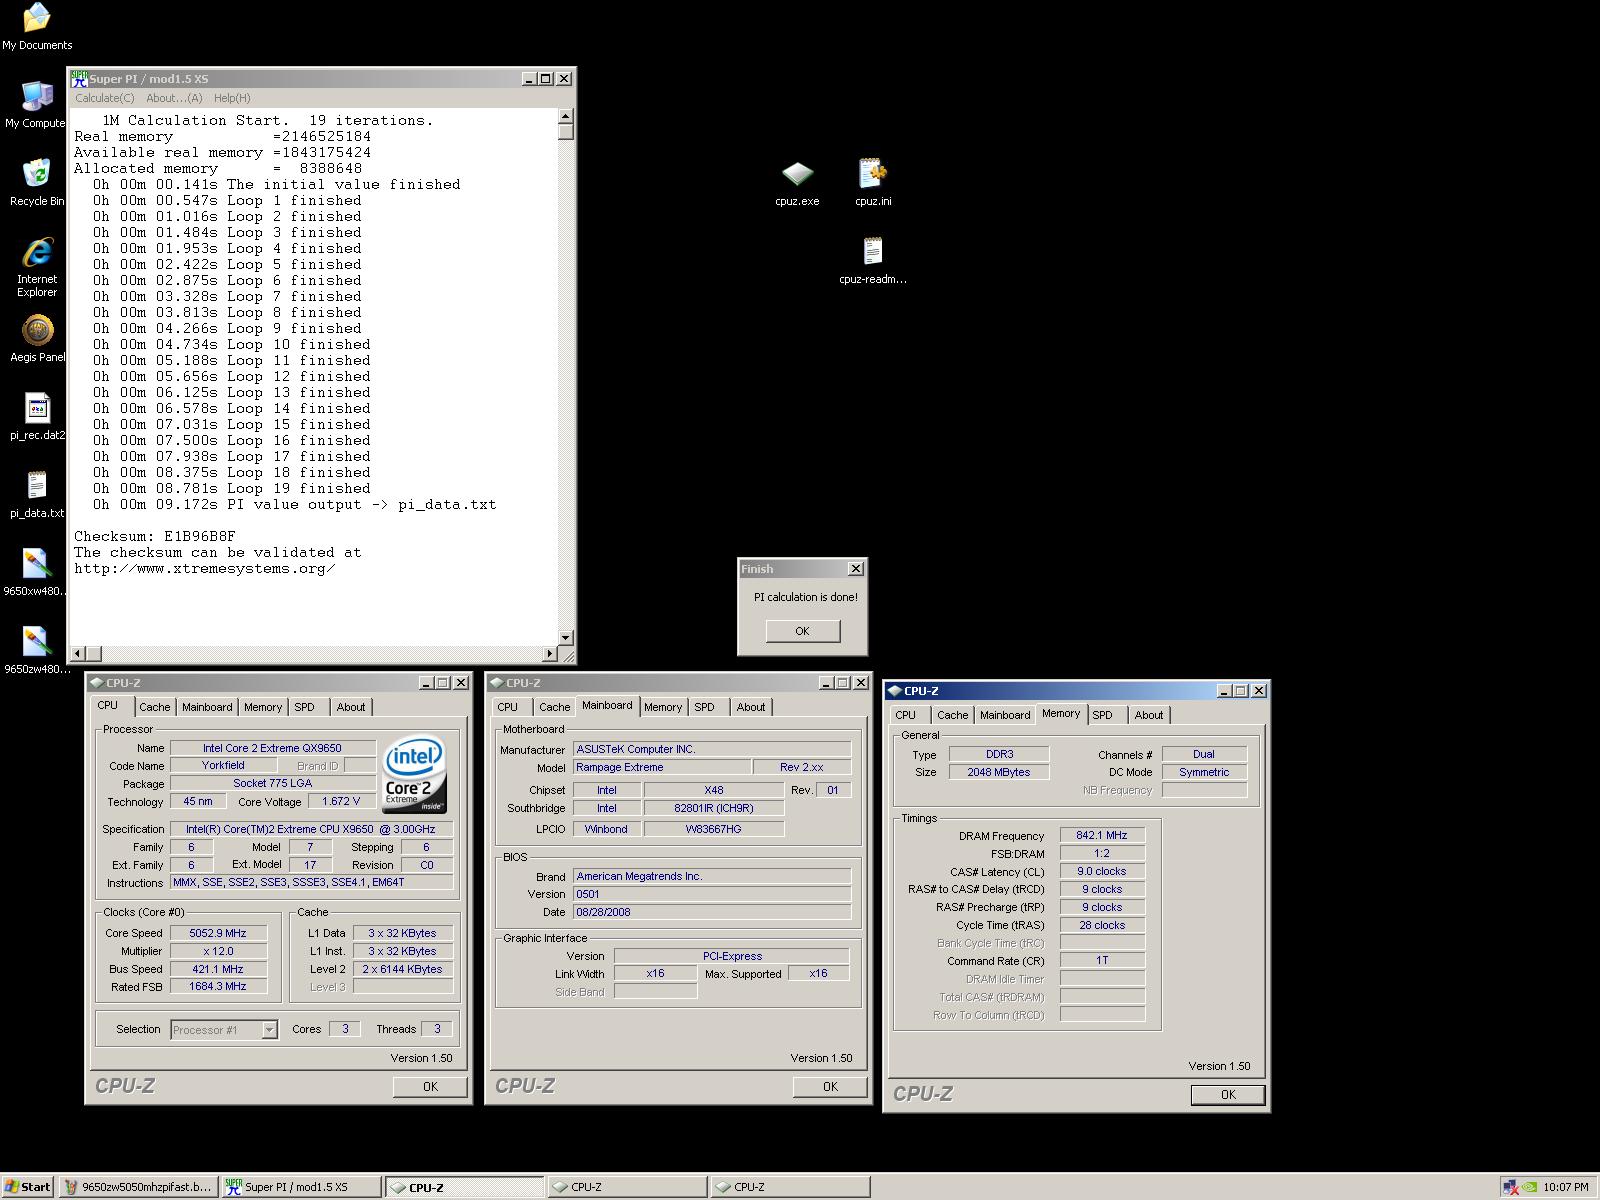
Task: Click Super PI horizontal scroll left arrow
Action: click(77, 654)
